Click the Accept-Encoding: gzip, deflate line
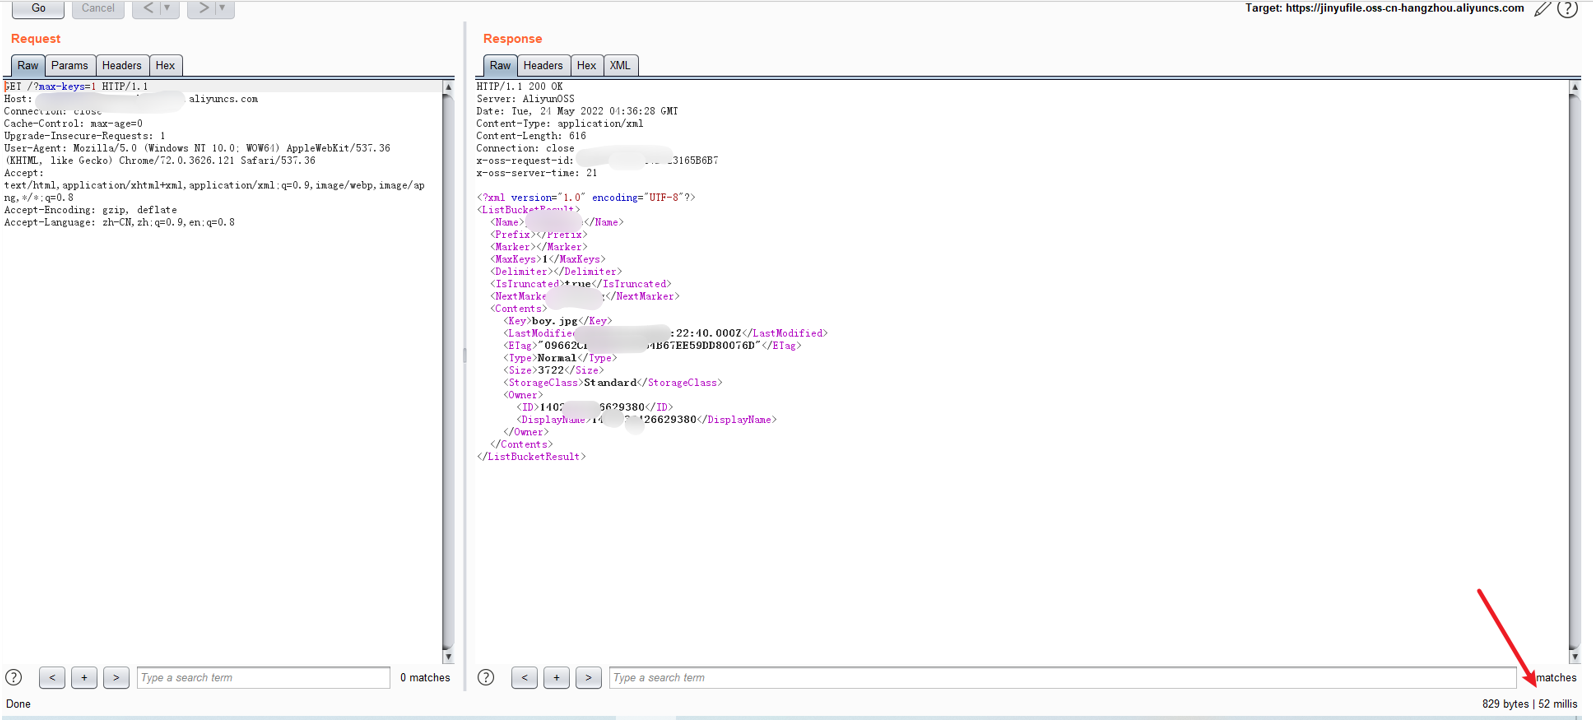This screenshot has height=722, width=1593. click(x=90, y=210)
